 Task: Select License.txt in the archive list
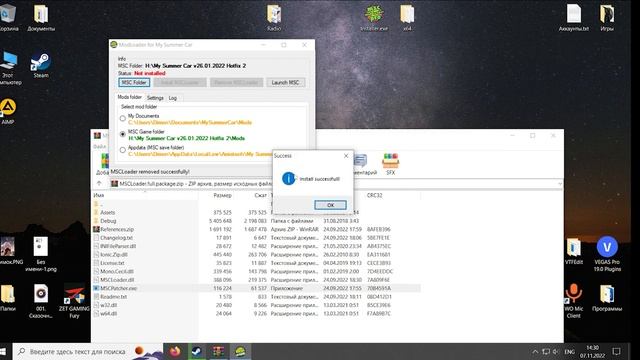click(112, 263)
